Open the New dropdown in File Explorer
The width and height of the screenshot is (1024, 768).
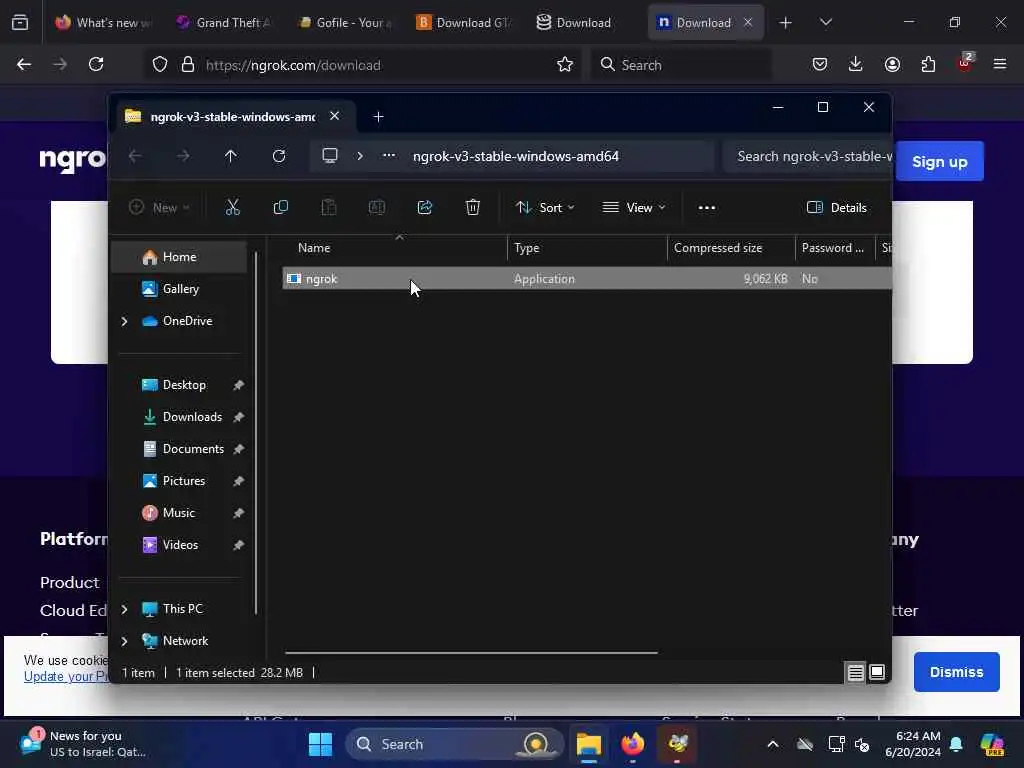pos(159,208)
